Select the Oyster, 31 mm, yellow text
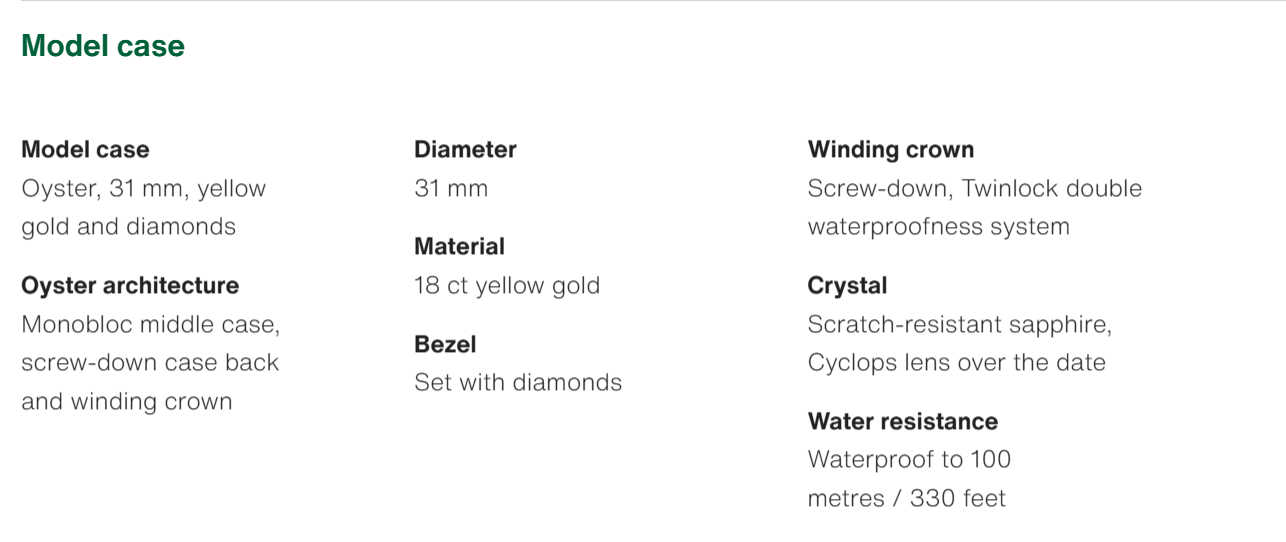This screenshot has width=1286, height=542. tap(144, 189)
